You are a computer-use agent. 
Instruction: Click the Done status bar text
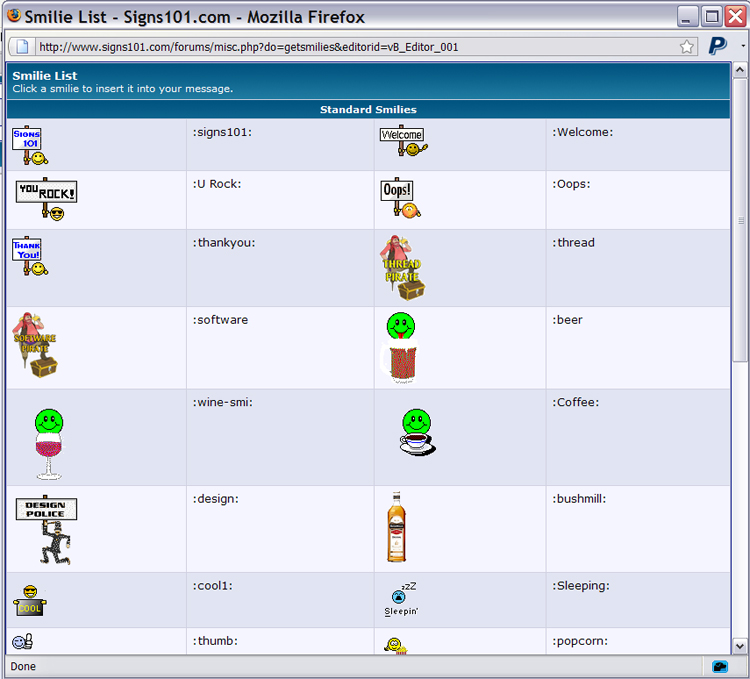pyautogui.click(x=23, y=667)
